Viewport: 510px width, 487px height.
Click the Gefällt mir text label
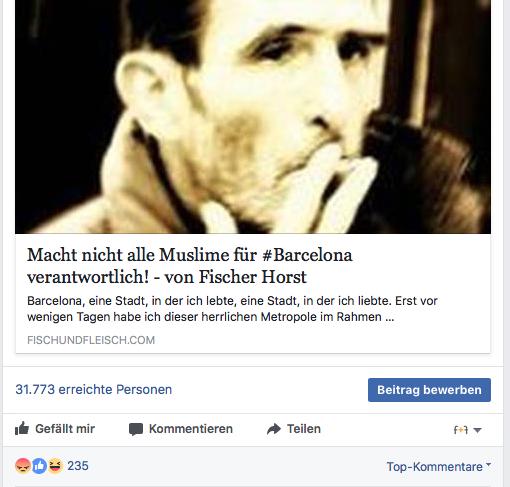65,429
